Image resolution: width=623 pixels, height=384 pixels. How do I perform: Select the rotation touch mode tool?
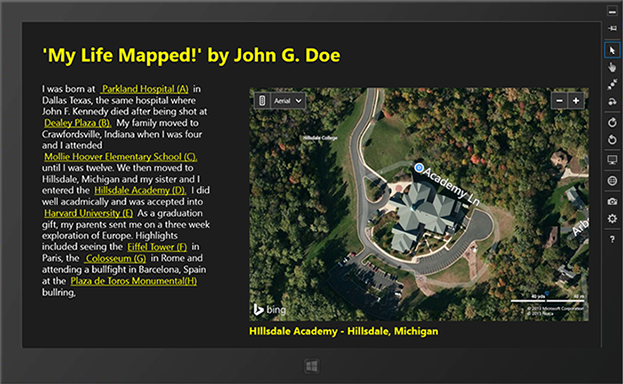tap(612, 102)
